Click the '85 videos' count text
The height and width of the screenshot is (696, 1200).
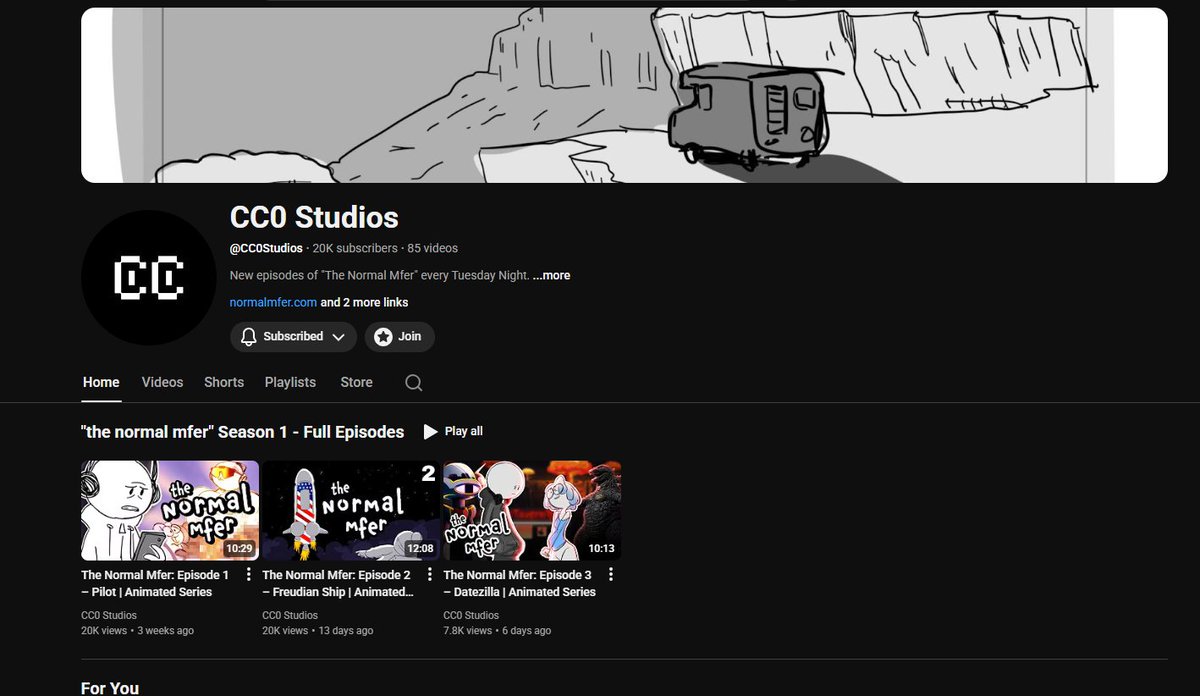(433, 248)
